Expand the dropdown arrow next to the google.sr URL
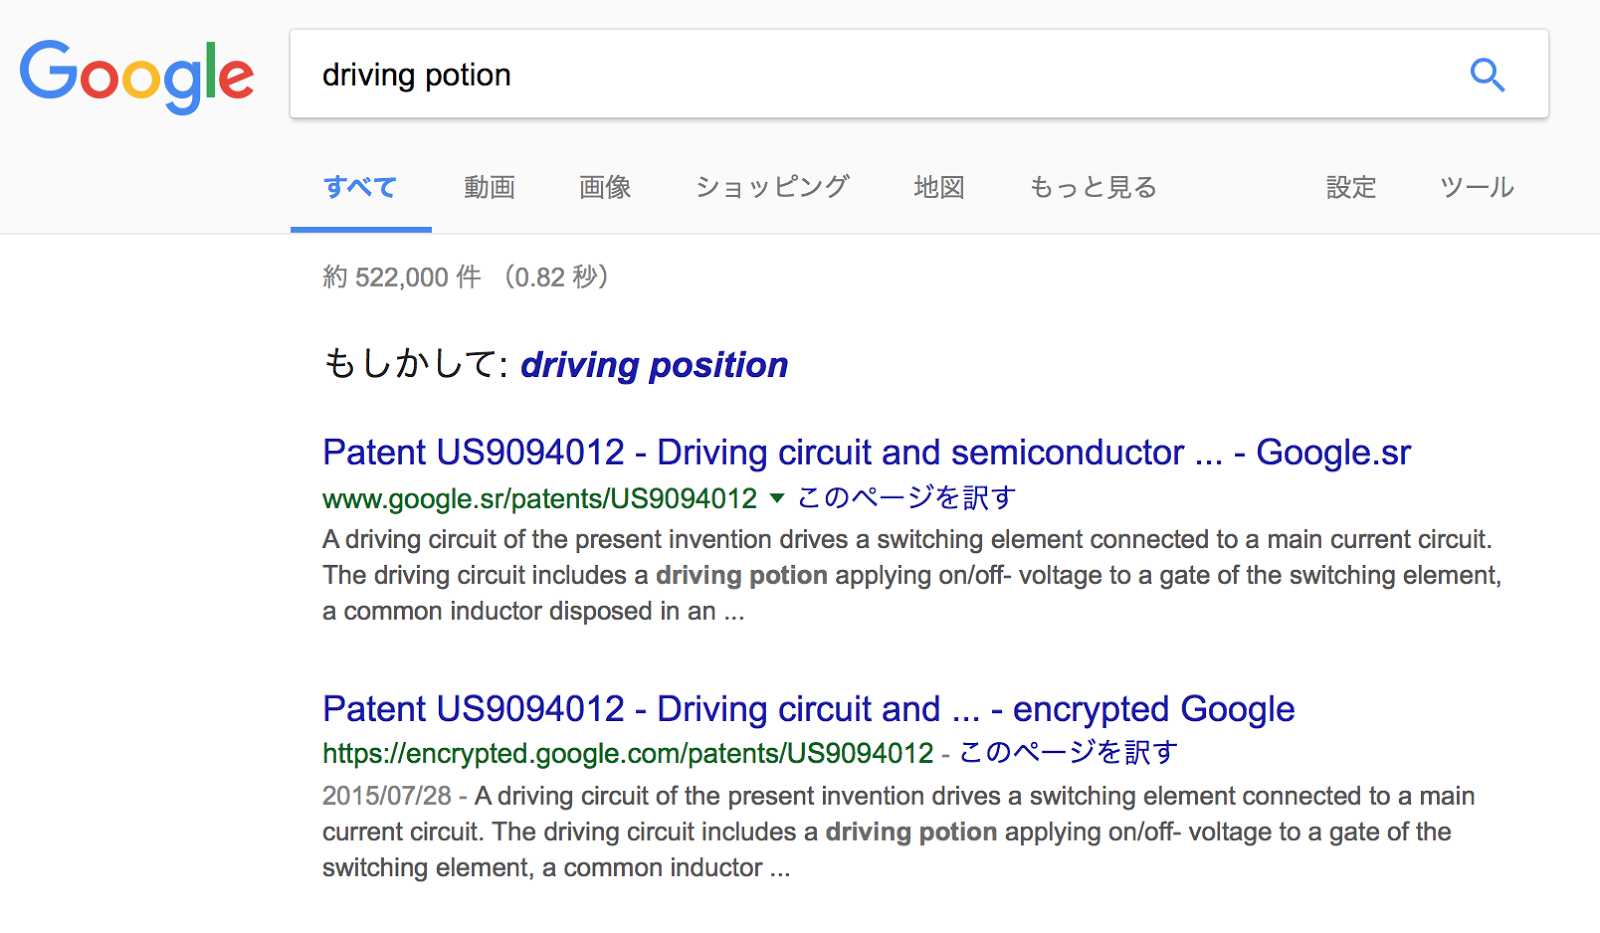The width and height of the screenshot is (1600, 933). tap(777, 498)
